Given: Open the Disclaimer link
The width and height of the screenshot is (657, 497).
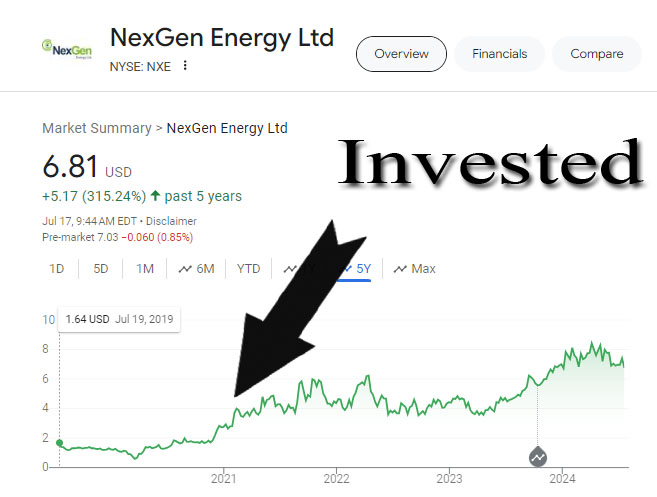Looking at the screenshot, I should (x=173, y=221).
